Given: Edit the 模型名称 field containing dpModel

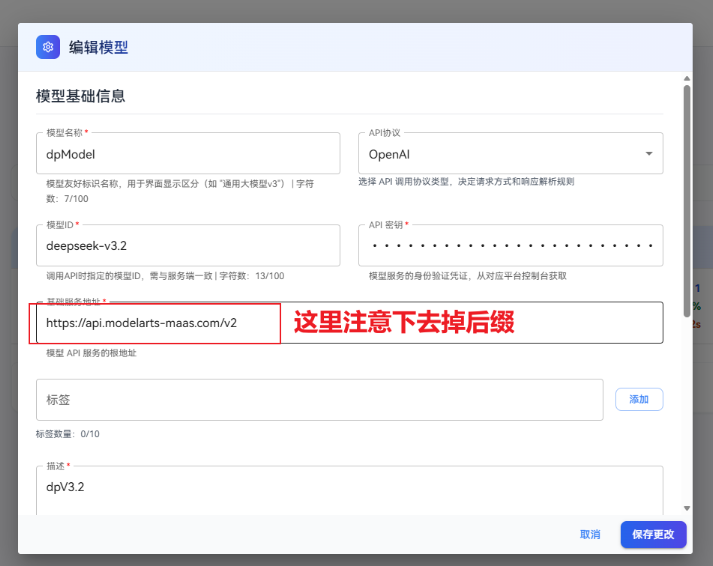Looking at the screenshot, I should 188,154.
